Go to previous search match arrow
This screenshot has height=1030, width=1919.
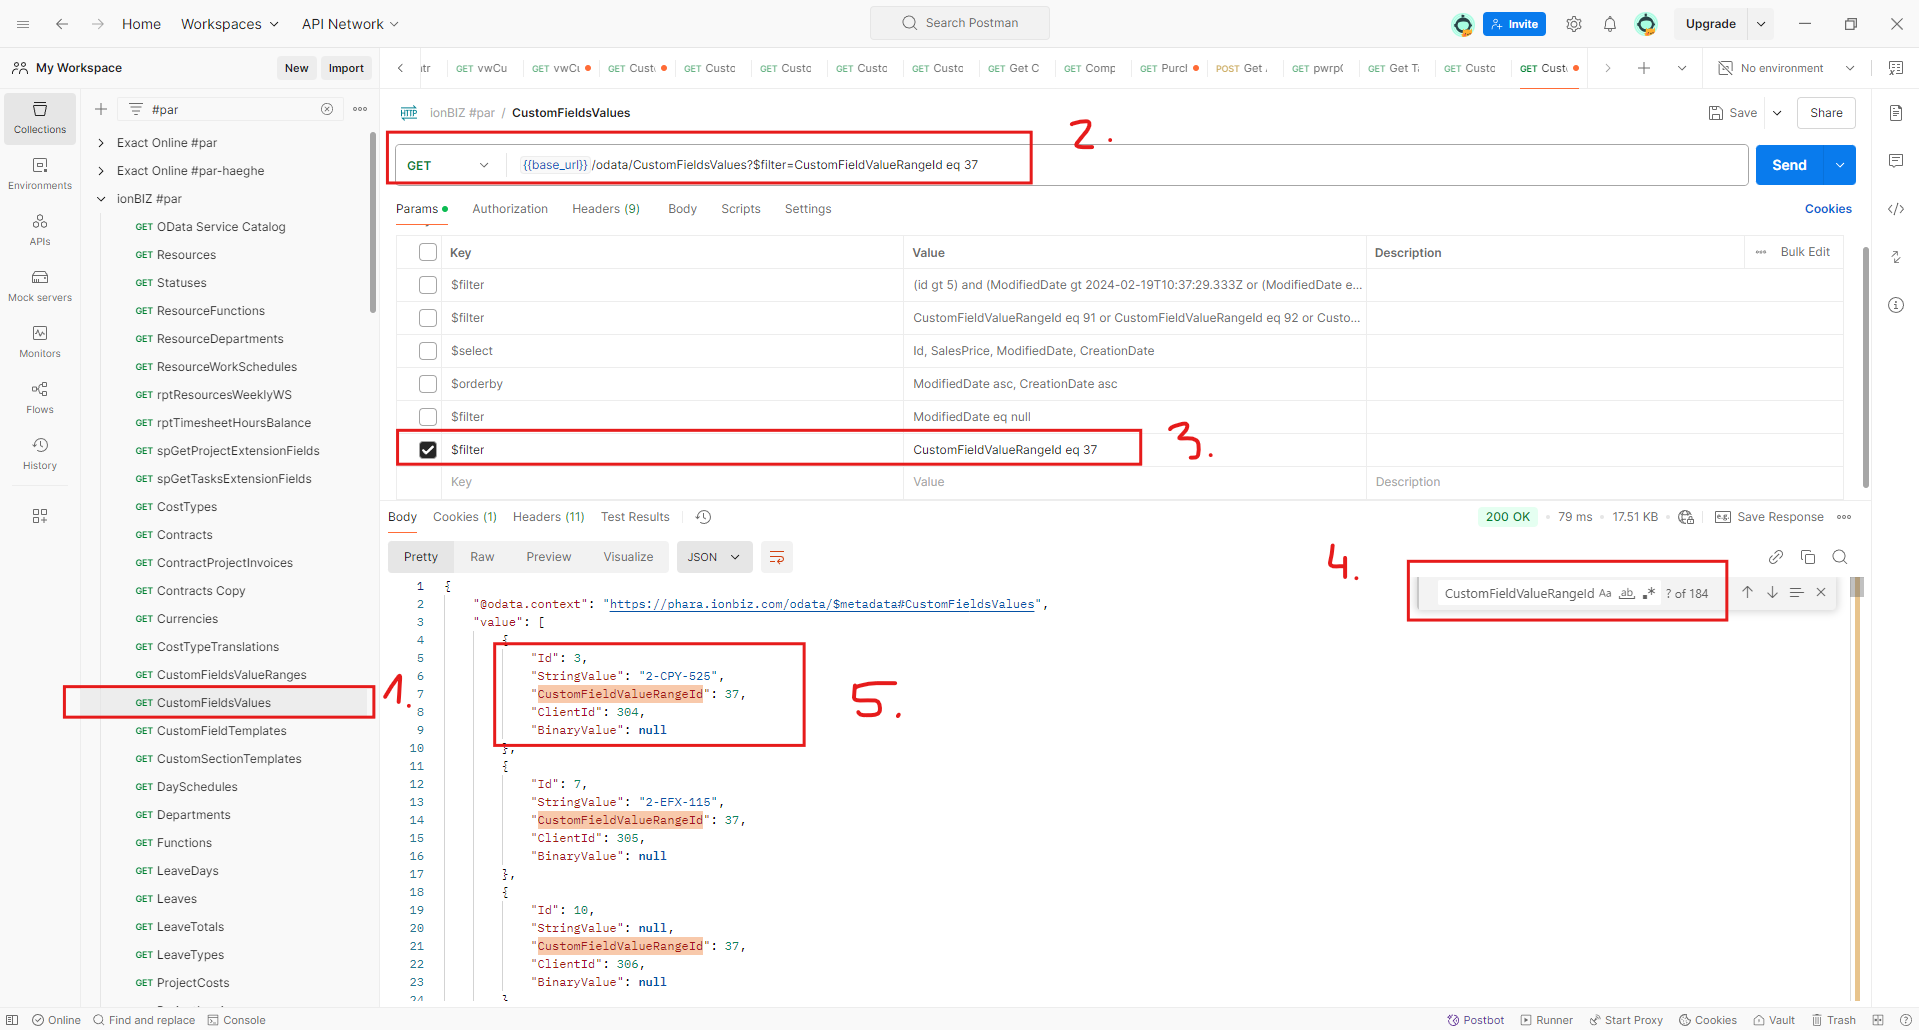(x=1748, y=593)
